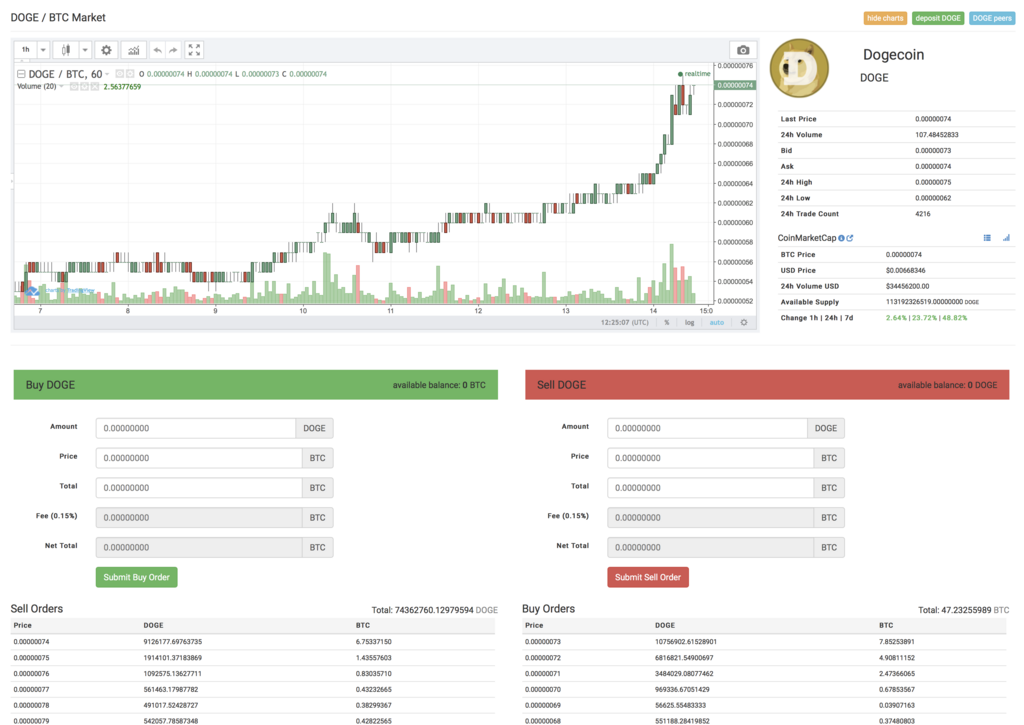Click the Bid value 0.00000073
The width and height of the screenshot is (1024, 725).
tap(933, 150)
